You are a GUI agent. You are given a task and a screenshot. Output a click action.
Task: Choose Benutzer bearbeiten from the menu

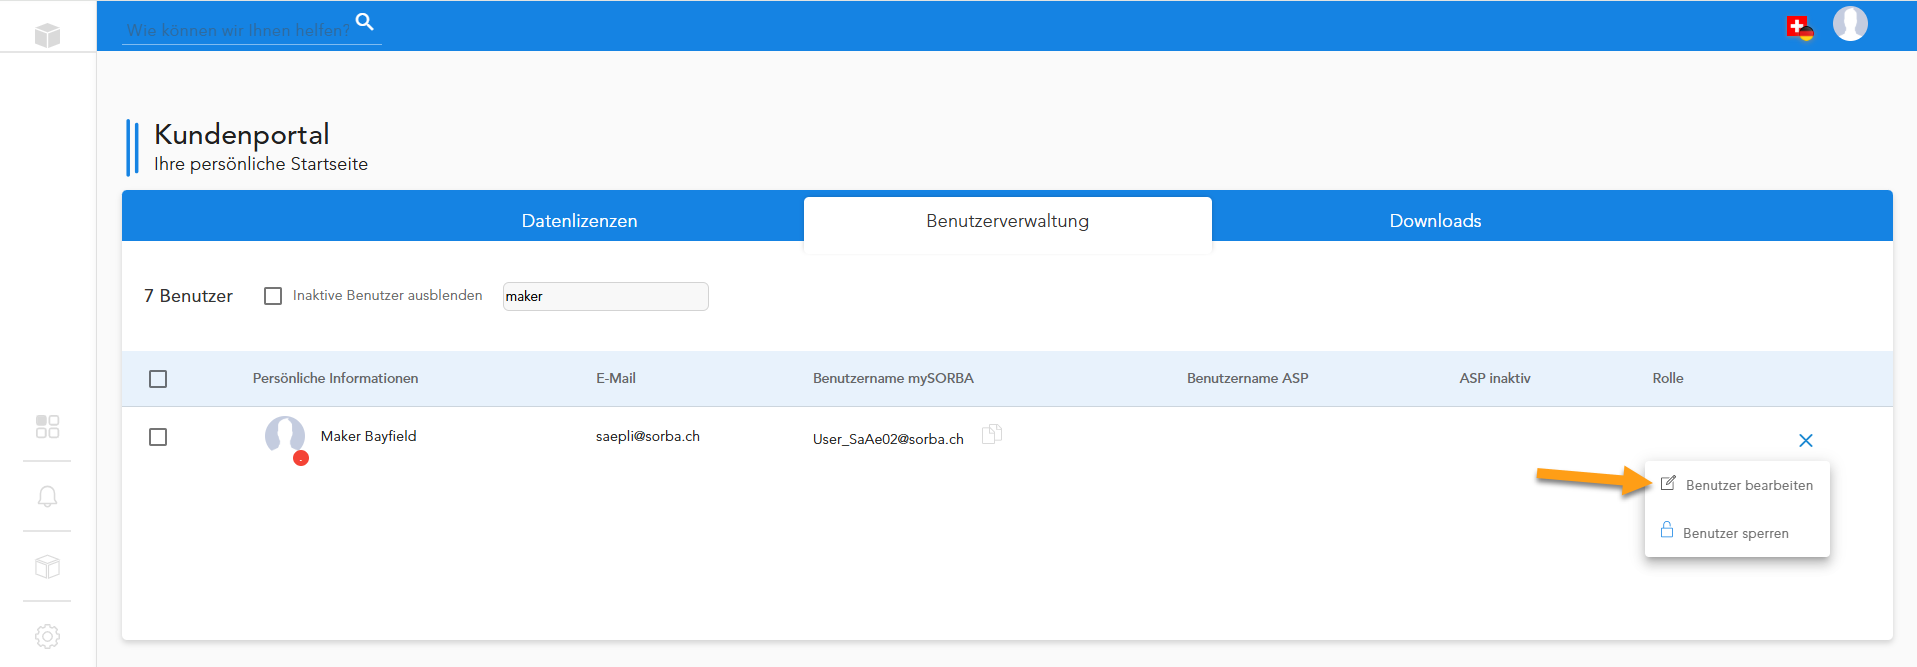click(x=1738, y=485)
